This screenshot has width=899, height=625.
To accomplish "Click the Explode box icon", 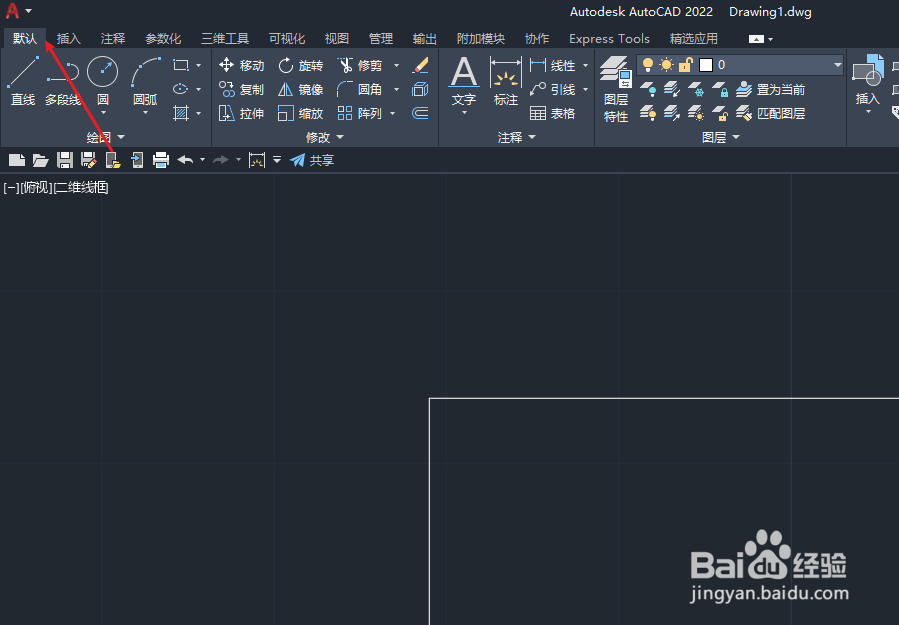I will point(420,89).
